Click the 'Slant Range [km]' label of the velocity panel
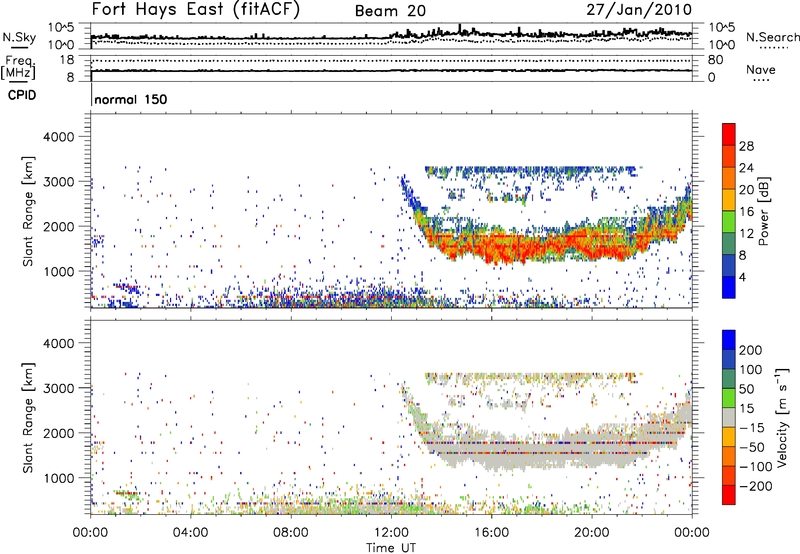The width and height of the screenshot is (800, 554). point(28,417)
